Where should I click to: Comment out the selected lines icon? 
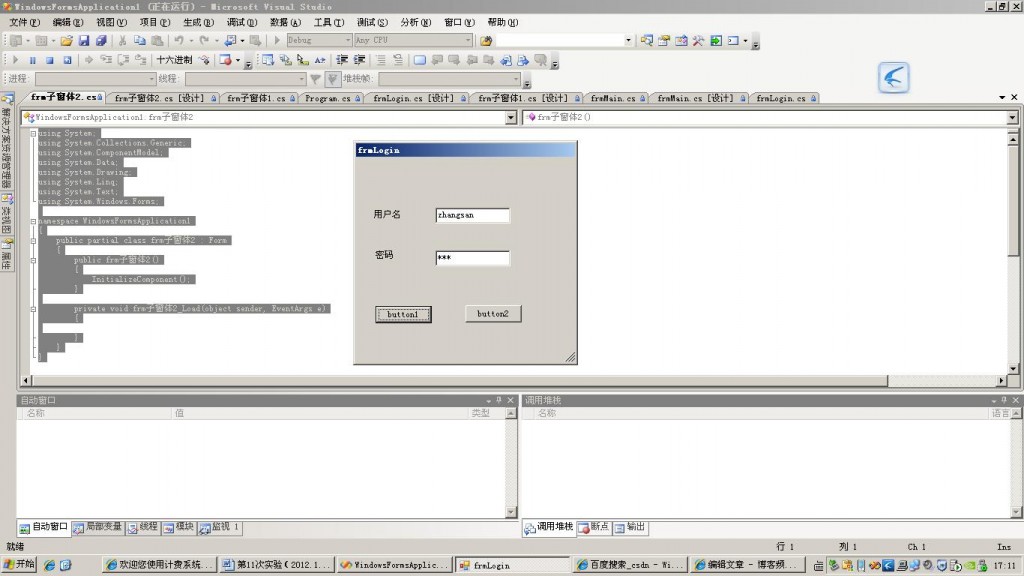pos(381,60)
